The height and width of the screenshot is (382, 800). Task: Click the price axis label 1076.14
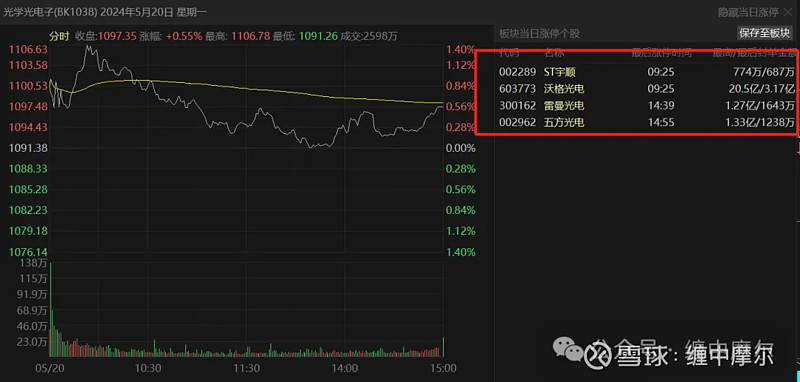pos(27,252)
